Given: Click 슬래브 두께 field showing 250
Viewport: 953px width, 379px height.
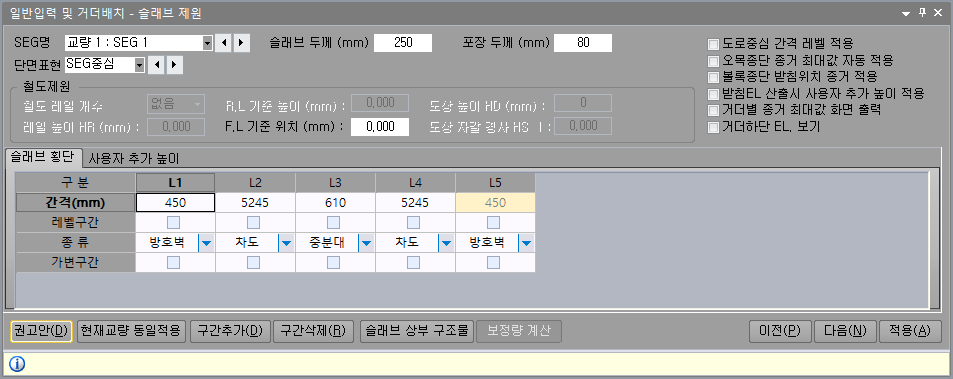Looking at the screenshot, I should pyautogui.click(x=403, y=43).
